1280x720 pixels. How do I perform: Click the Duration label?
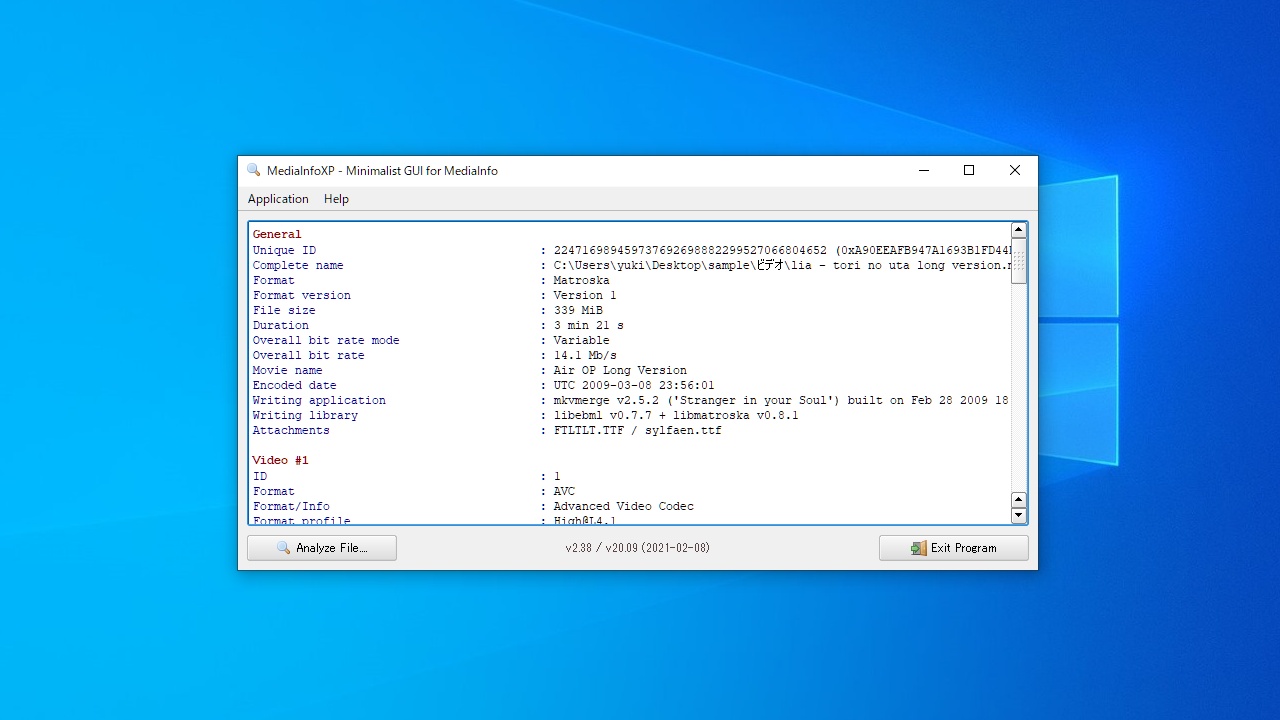pos(281,325)
